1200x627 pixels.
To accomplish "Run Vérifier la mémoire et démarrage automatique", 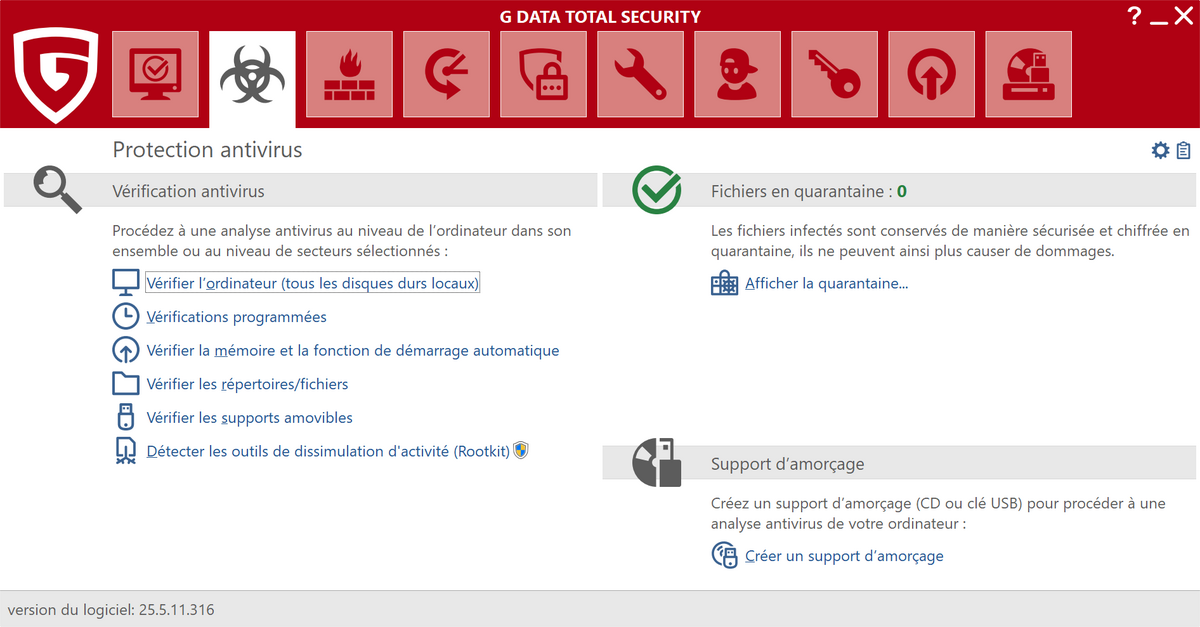I will tap(353, 350).
